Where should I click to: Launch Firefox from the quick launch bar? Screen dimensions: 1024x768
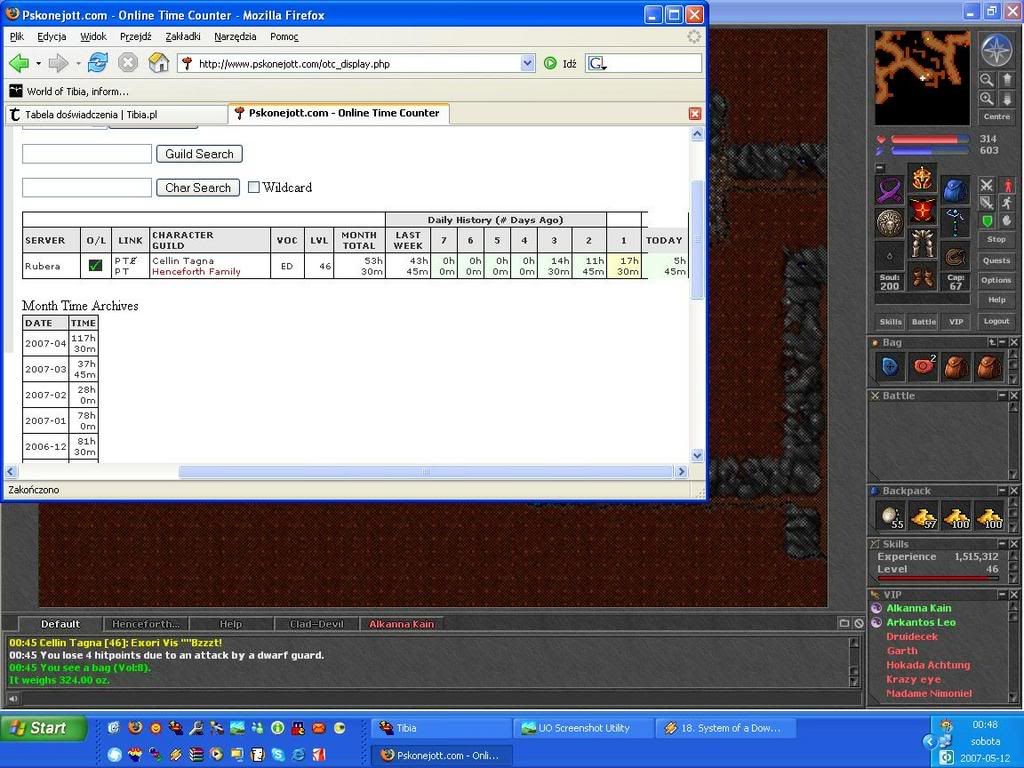point(135,728)
